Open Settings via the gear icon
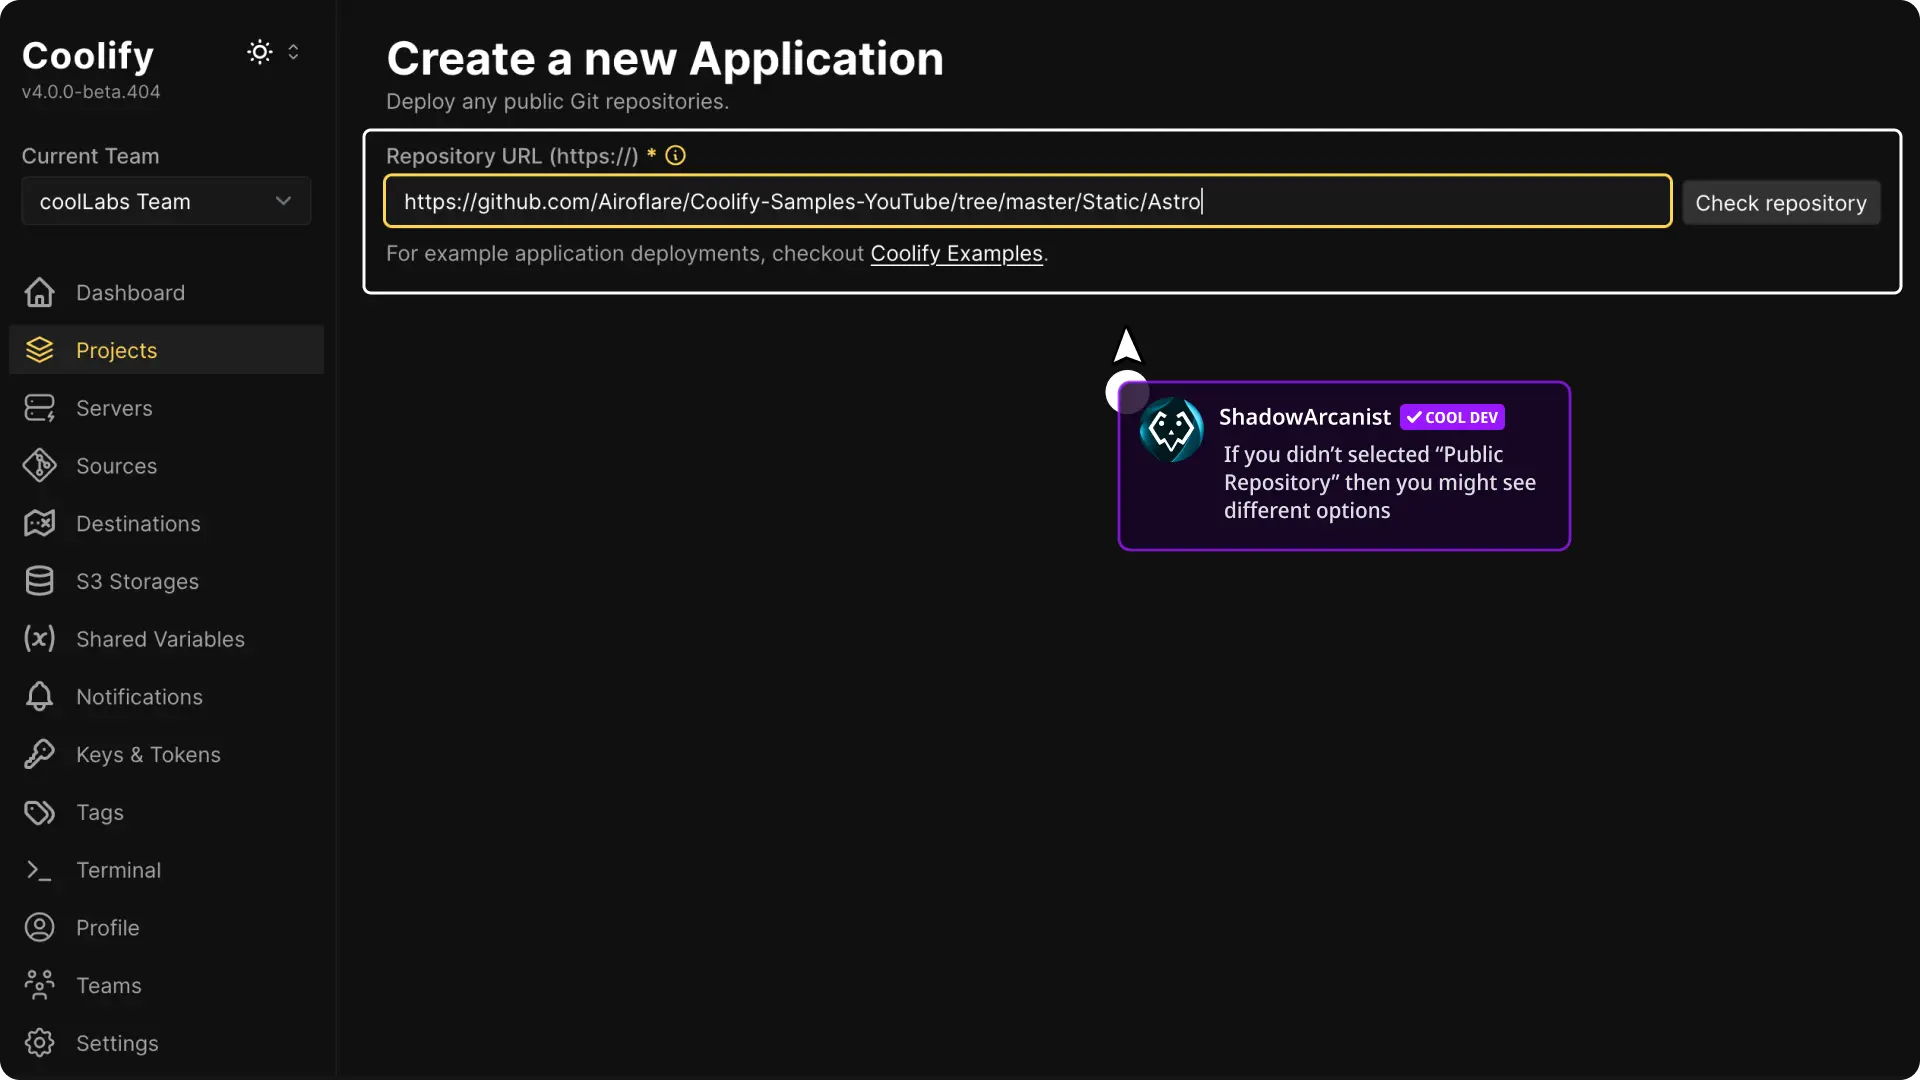The image size is (1920, 1080). tap(38, 1043)
